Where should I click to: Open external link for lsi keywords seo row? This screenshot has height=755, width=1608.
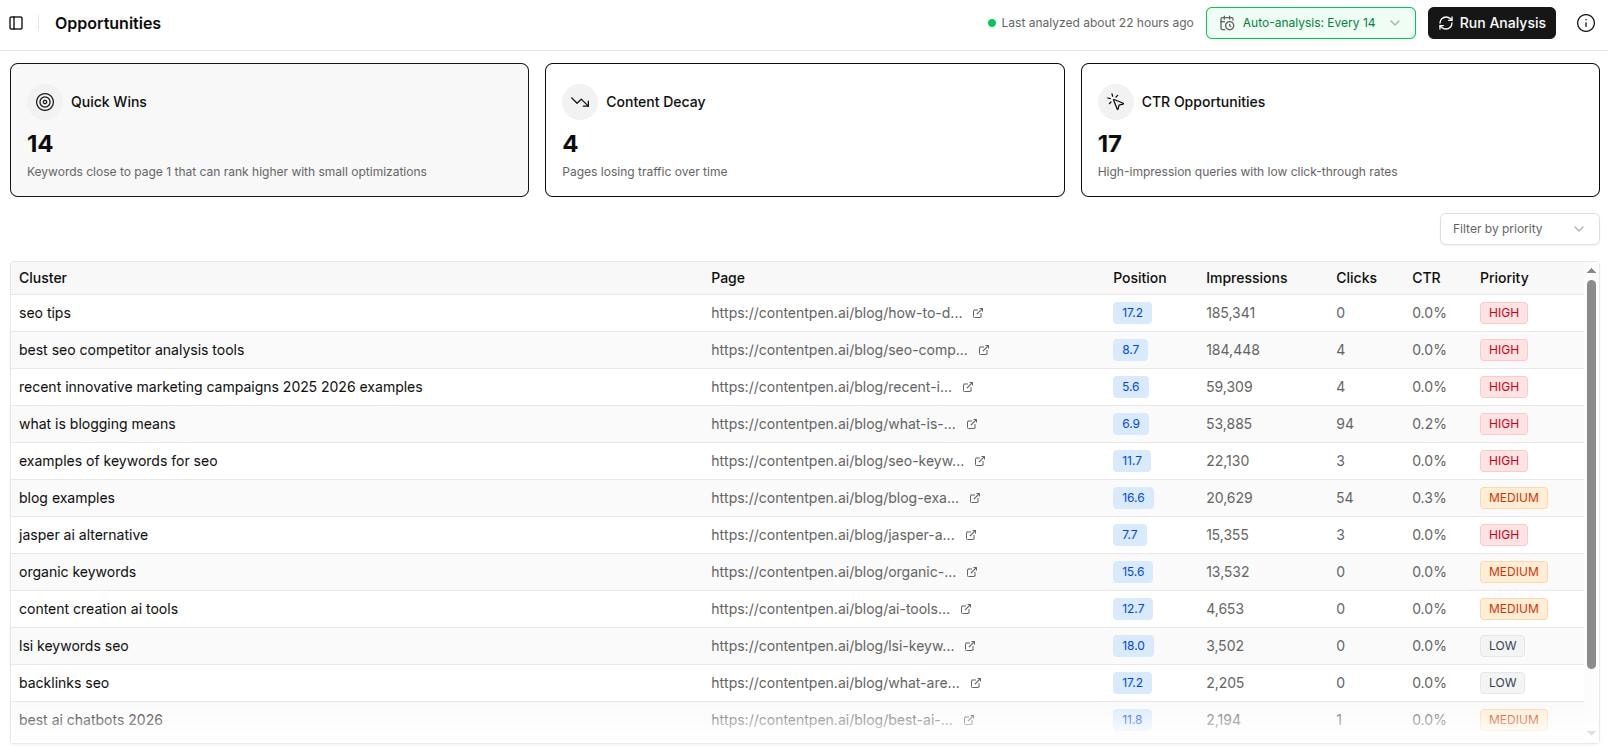[x=970, y=646]
